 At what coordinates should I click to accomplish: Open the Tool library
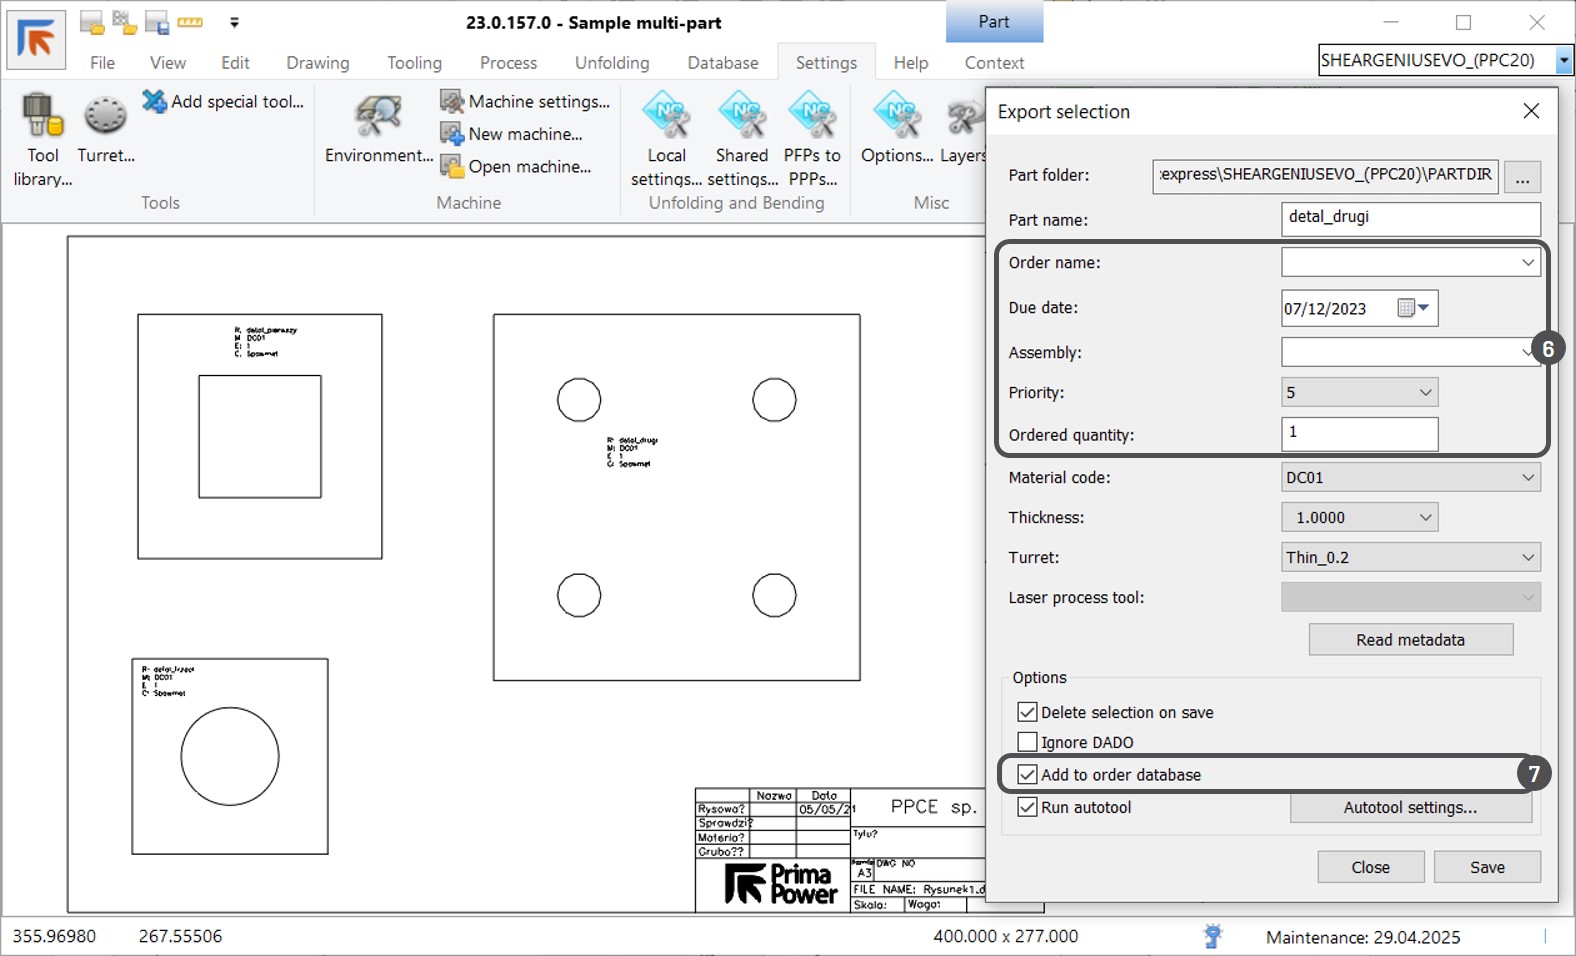[43, 117]
